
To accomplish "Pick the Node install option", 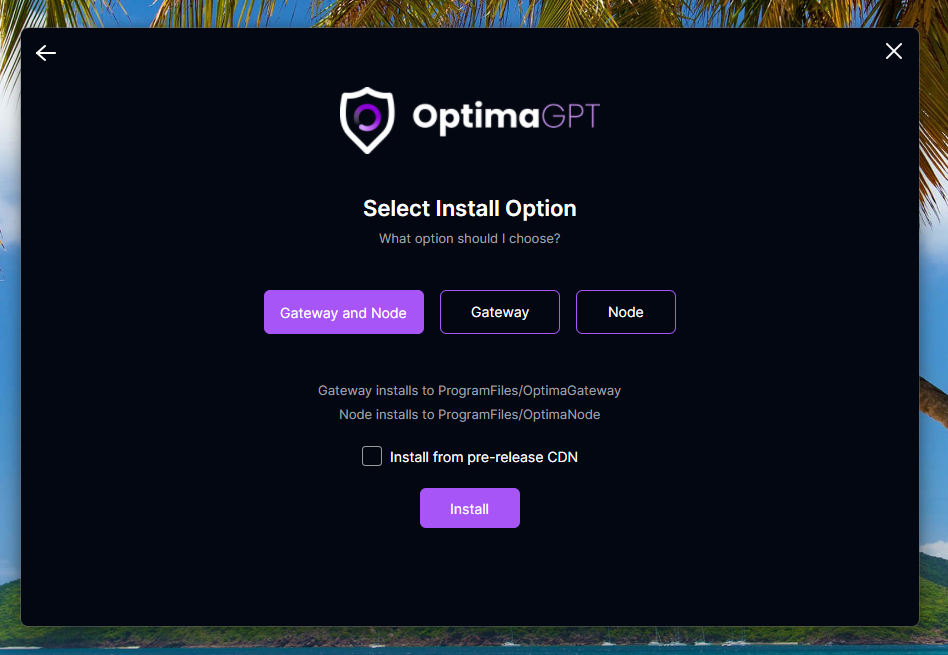I will tap(625, 312).
